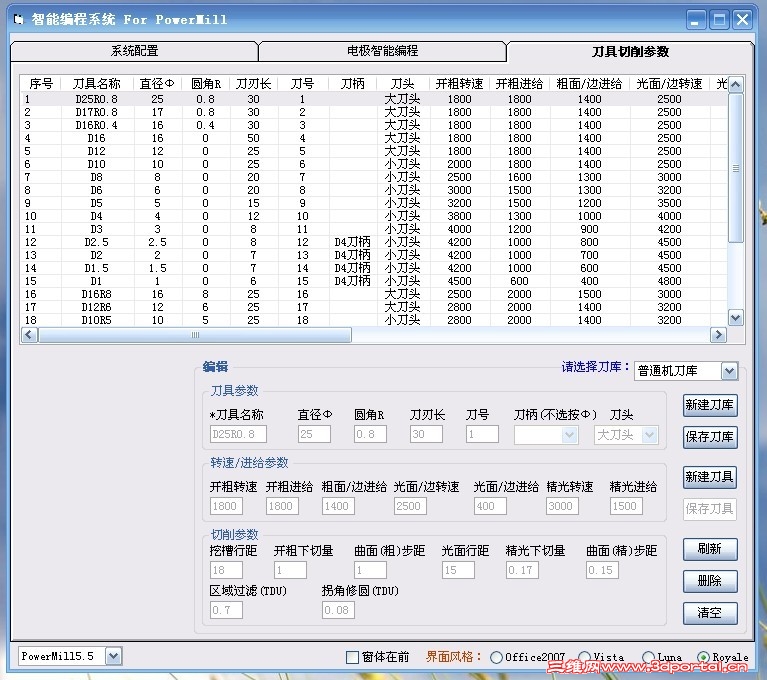
Task: Click the 精光转速 input field showing 3000
Action: (562, 506)
